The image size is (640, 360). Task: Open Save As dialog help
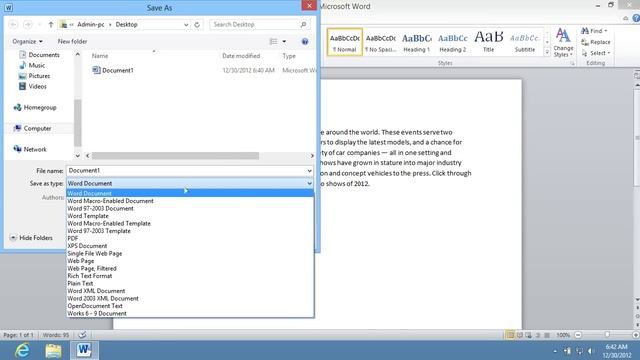click(305, 41)
